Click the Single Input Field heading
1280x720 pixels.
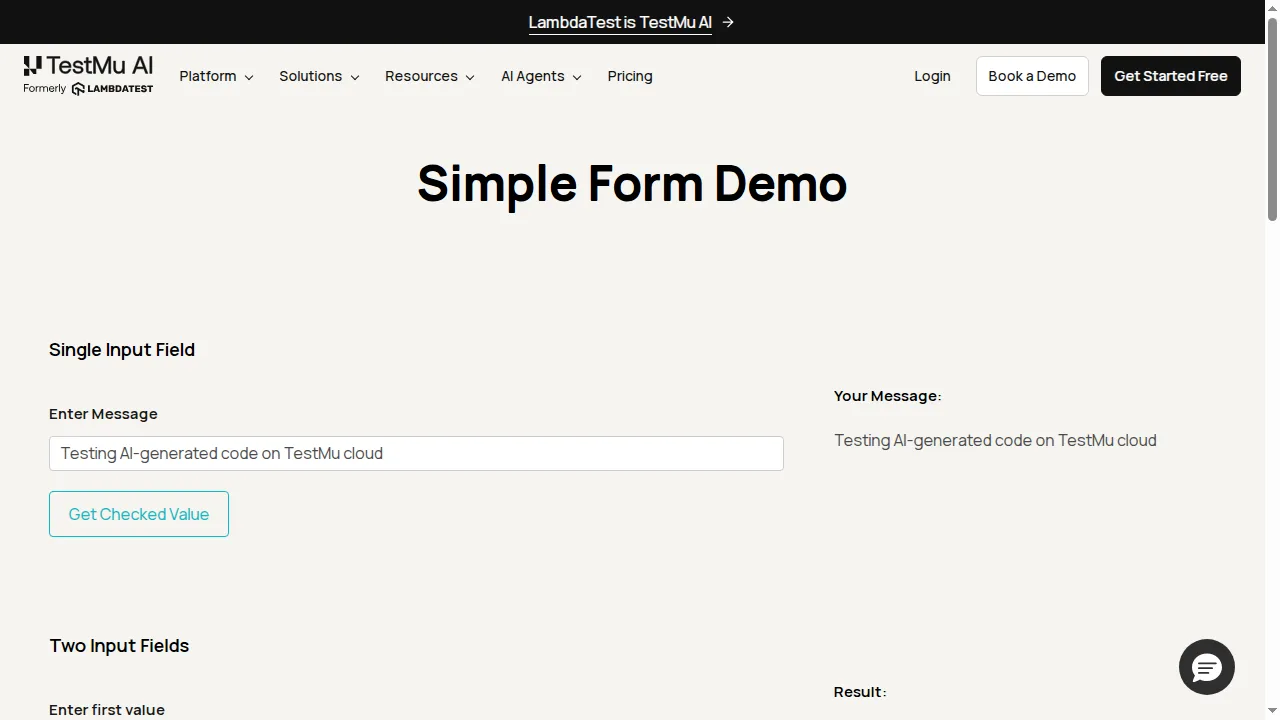[x=122, y=349]
